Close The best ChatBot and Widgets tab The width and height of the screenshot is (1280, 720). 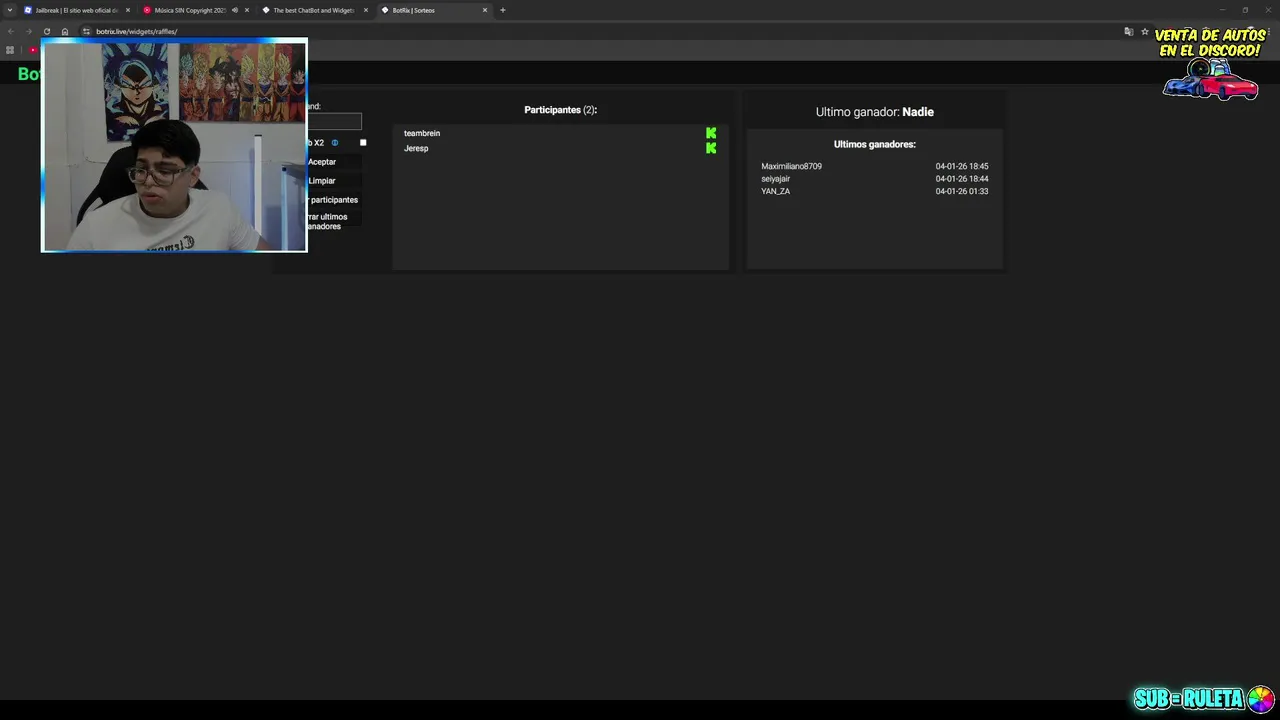coord(366,10)
